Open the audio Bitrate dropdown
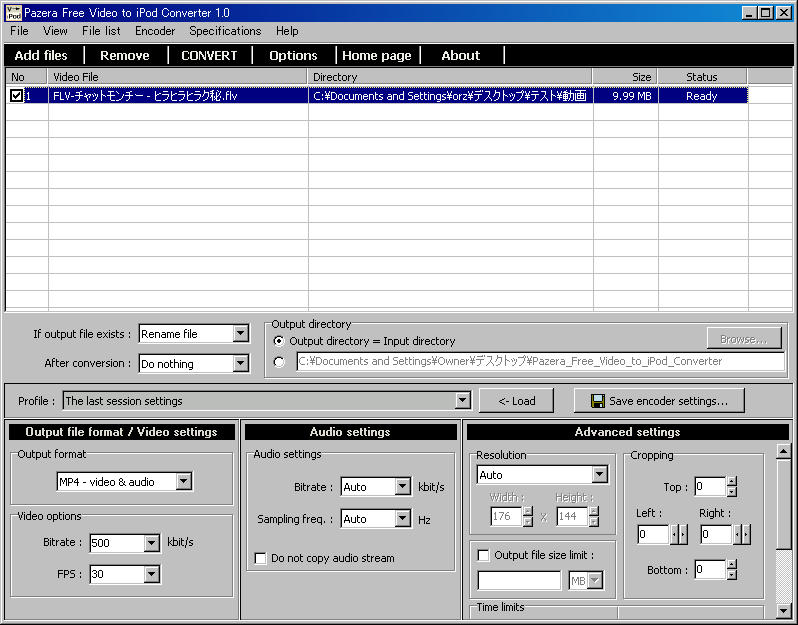This screenshot has height=625, width=798. pos(403,487)
